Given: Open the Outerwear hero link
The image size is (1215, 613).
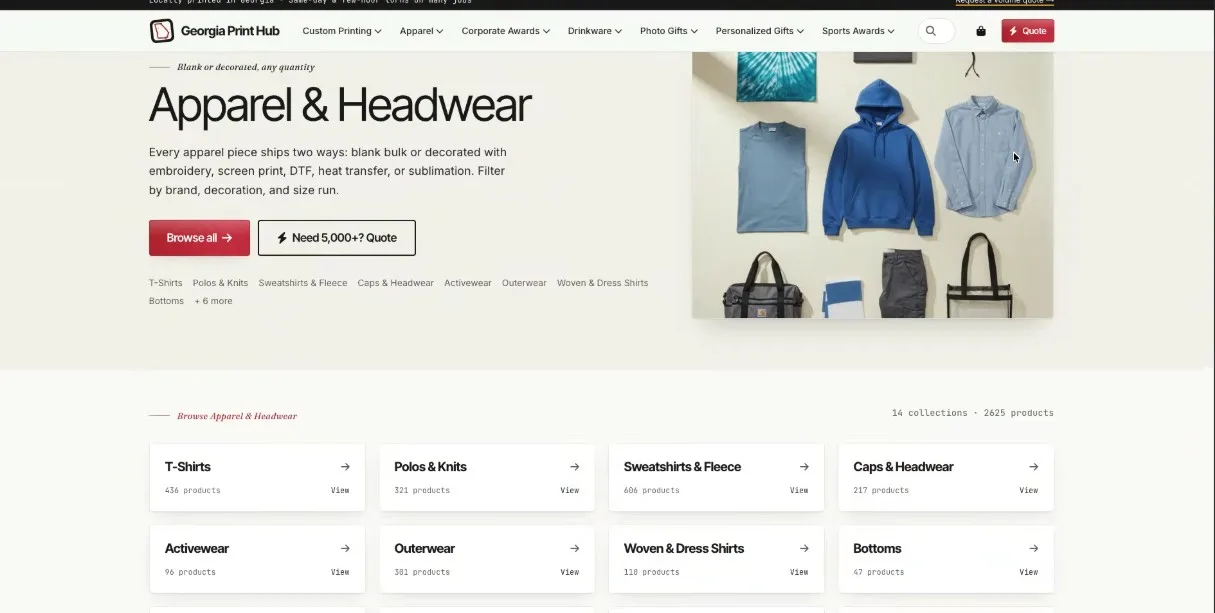Looking at the screenshot, I should tap(524, 283).
